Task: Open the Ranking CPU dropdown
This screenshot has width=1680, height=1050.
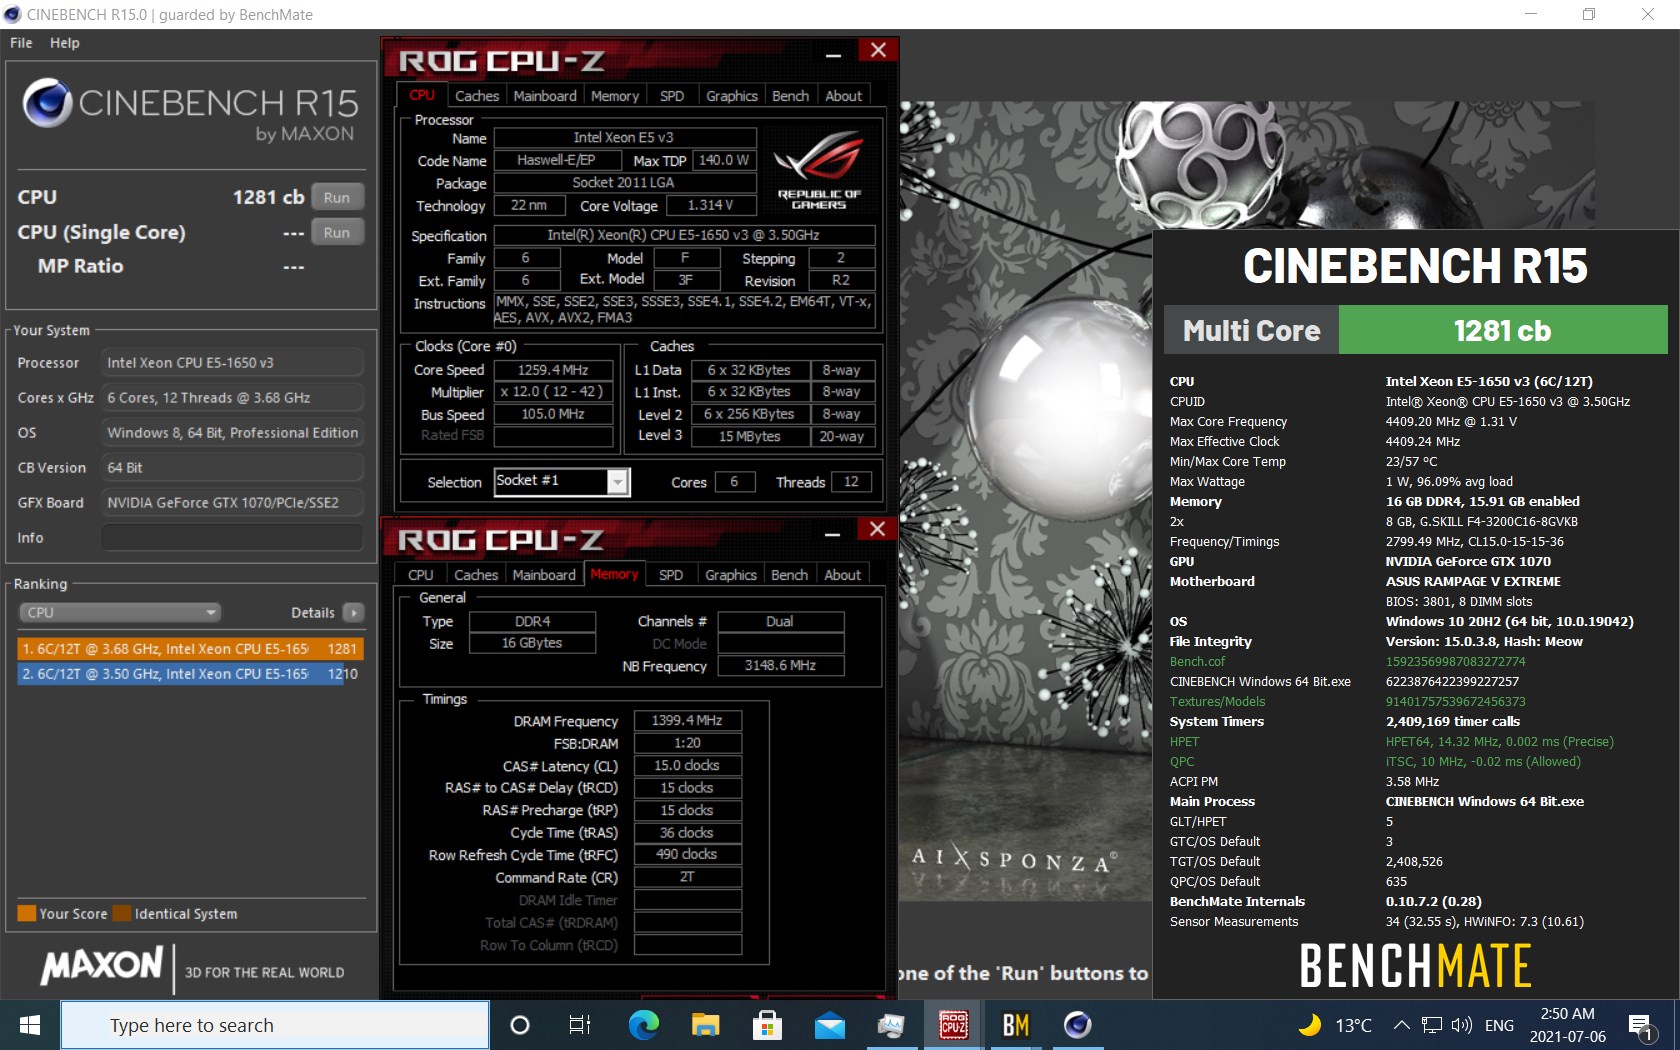Action: [120, 612]
